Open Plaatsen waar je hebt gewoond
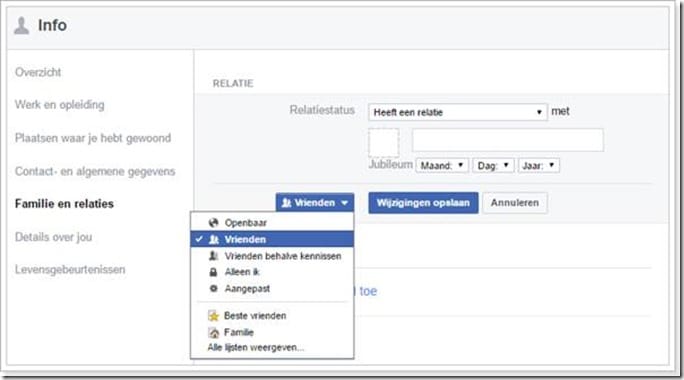This screenshot has width=684, height=380. pyautogui.click(x=93, y=138)
